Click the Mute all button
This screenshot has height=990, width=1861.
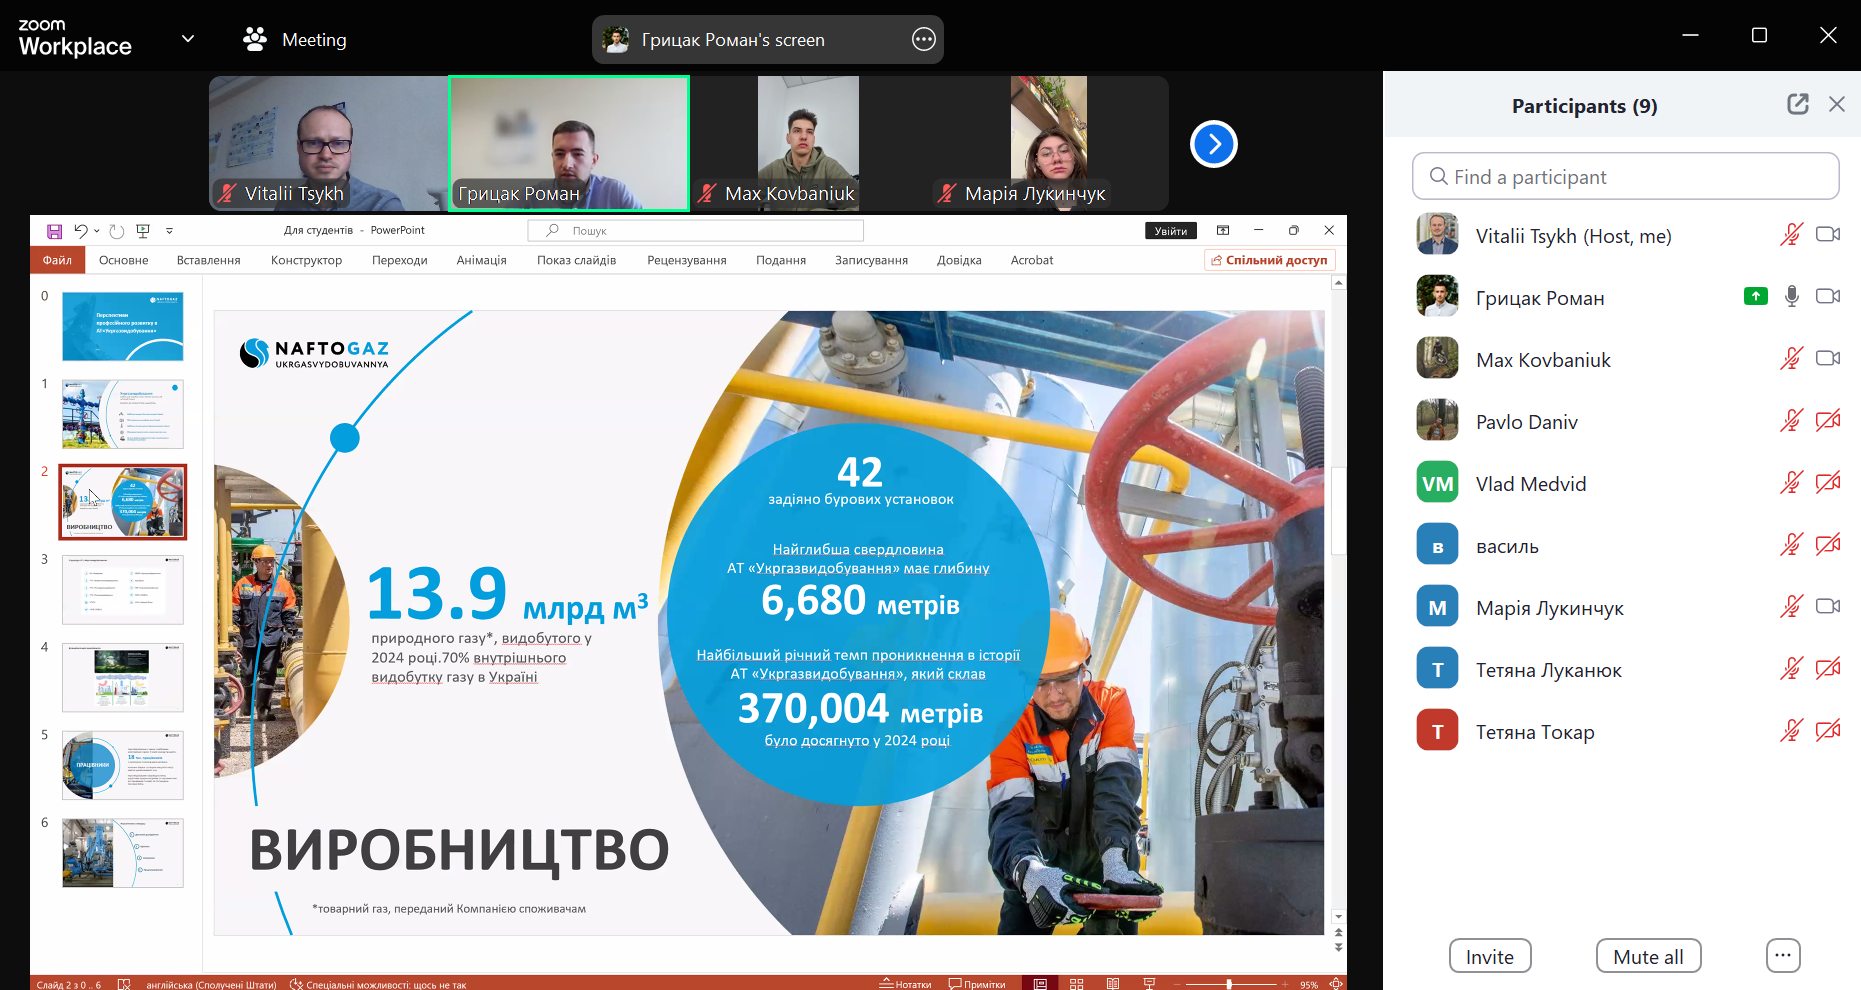1648,956
